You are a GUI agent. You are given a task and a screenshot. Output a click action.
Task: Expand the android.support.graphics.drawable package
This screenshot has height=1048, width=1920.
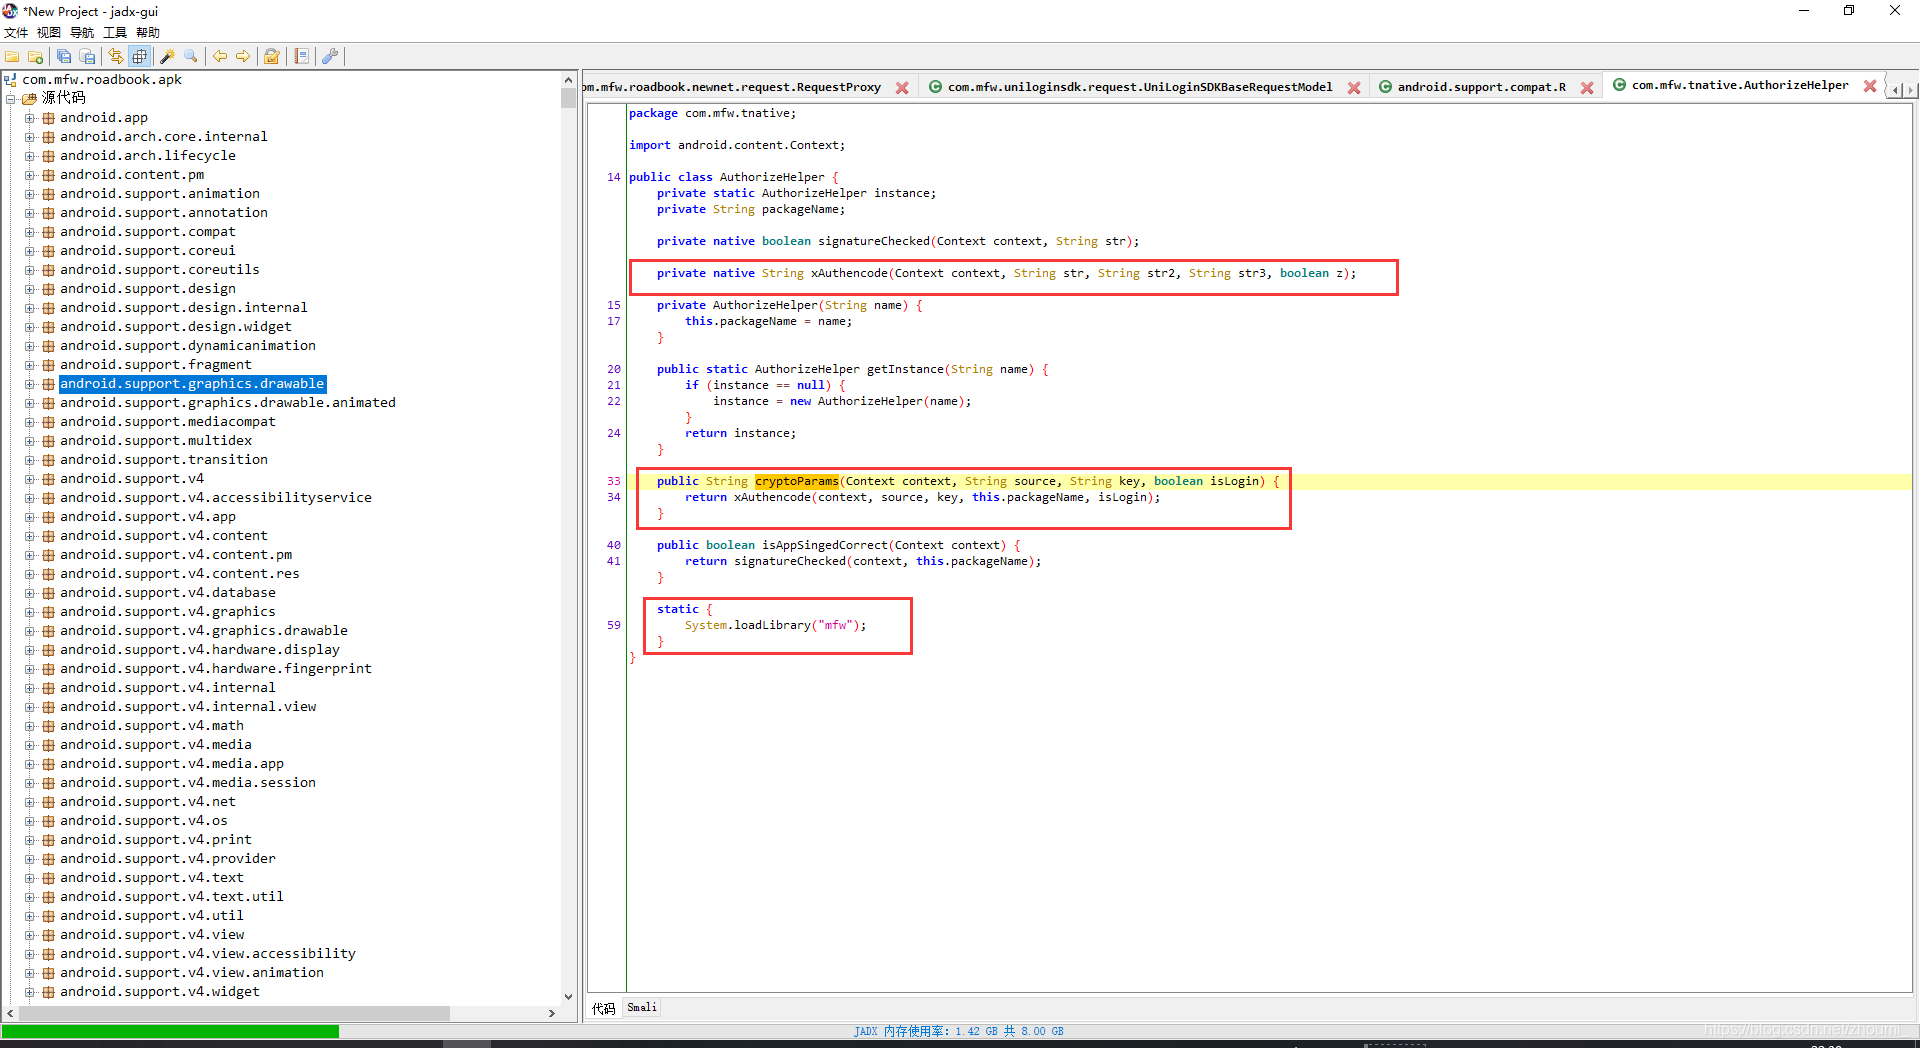pos(30,384)
